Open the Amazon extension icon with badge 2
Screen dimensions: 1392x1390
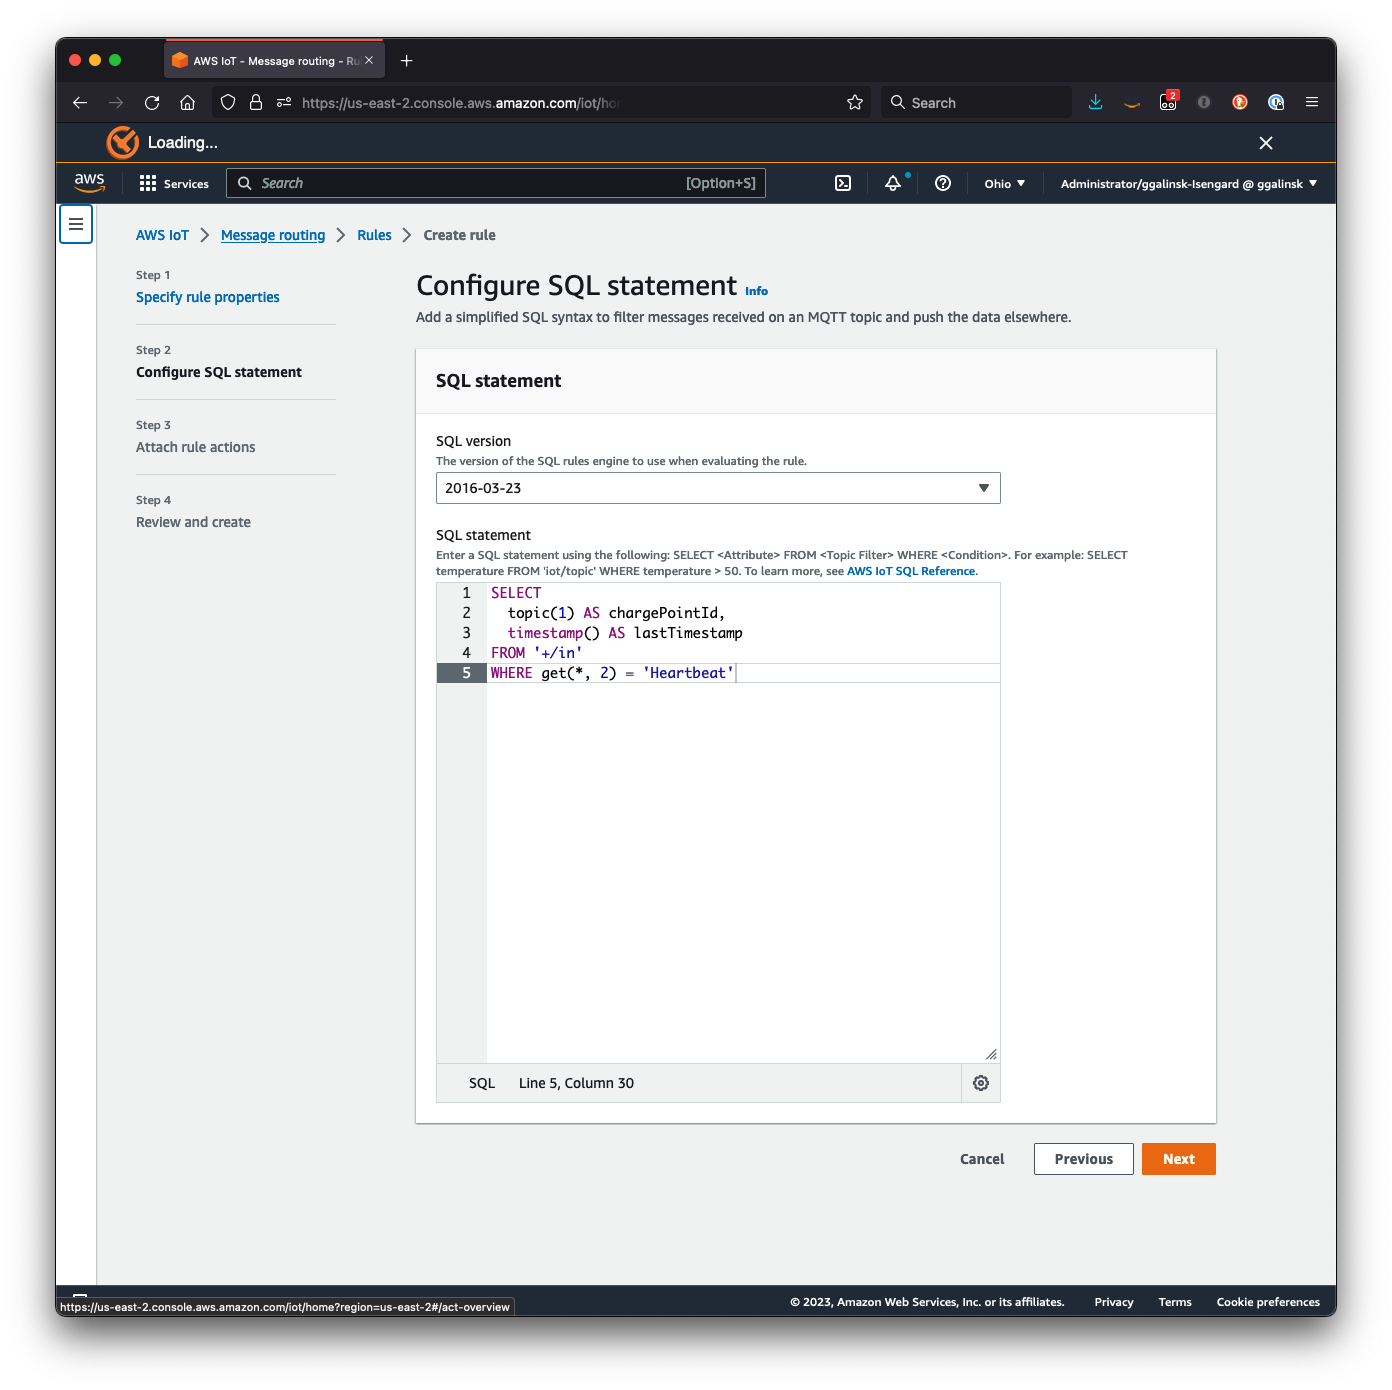pos(1167,102)
